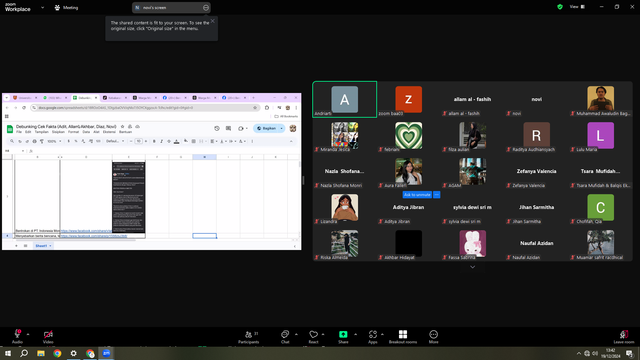Click the Zoom icon in the taskbar
This screenshot has height=360, width=640.
107,353
